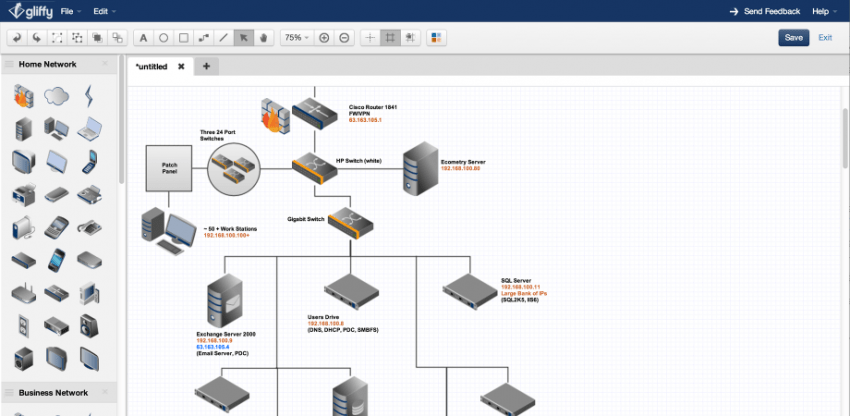
Task: Pick the flat screen monitor shape
Action: click(x=56, y=162)
